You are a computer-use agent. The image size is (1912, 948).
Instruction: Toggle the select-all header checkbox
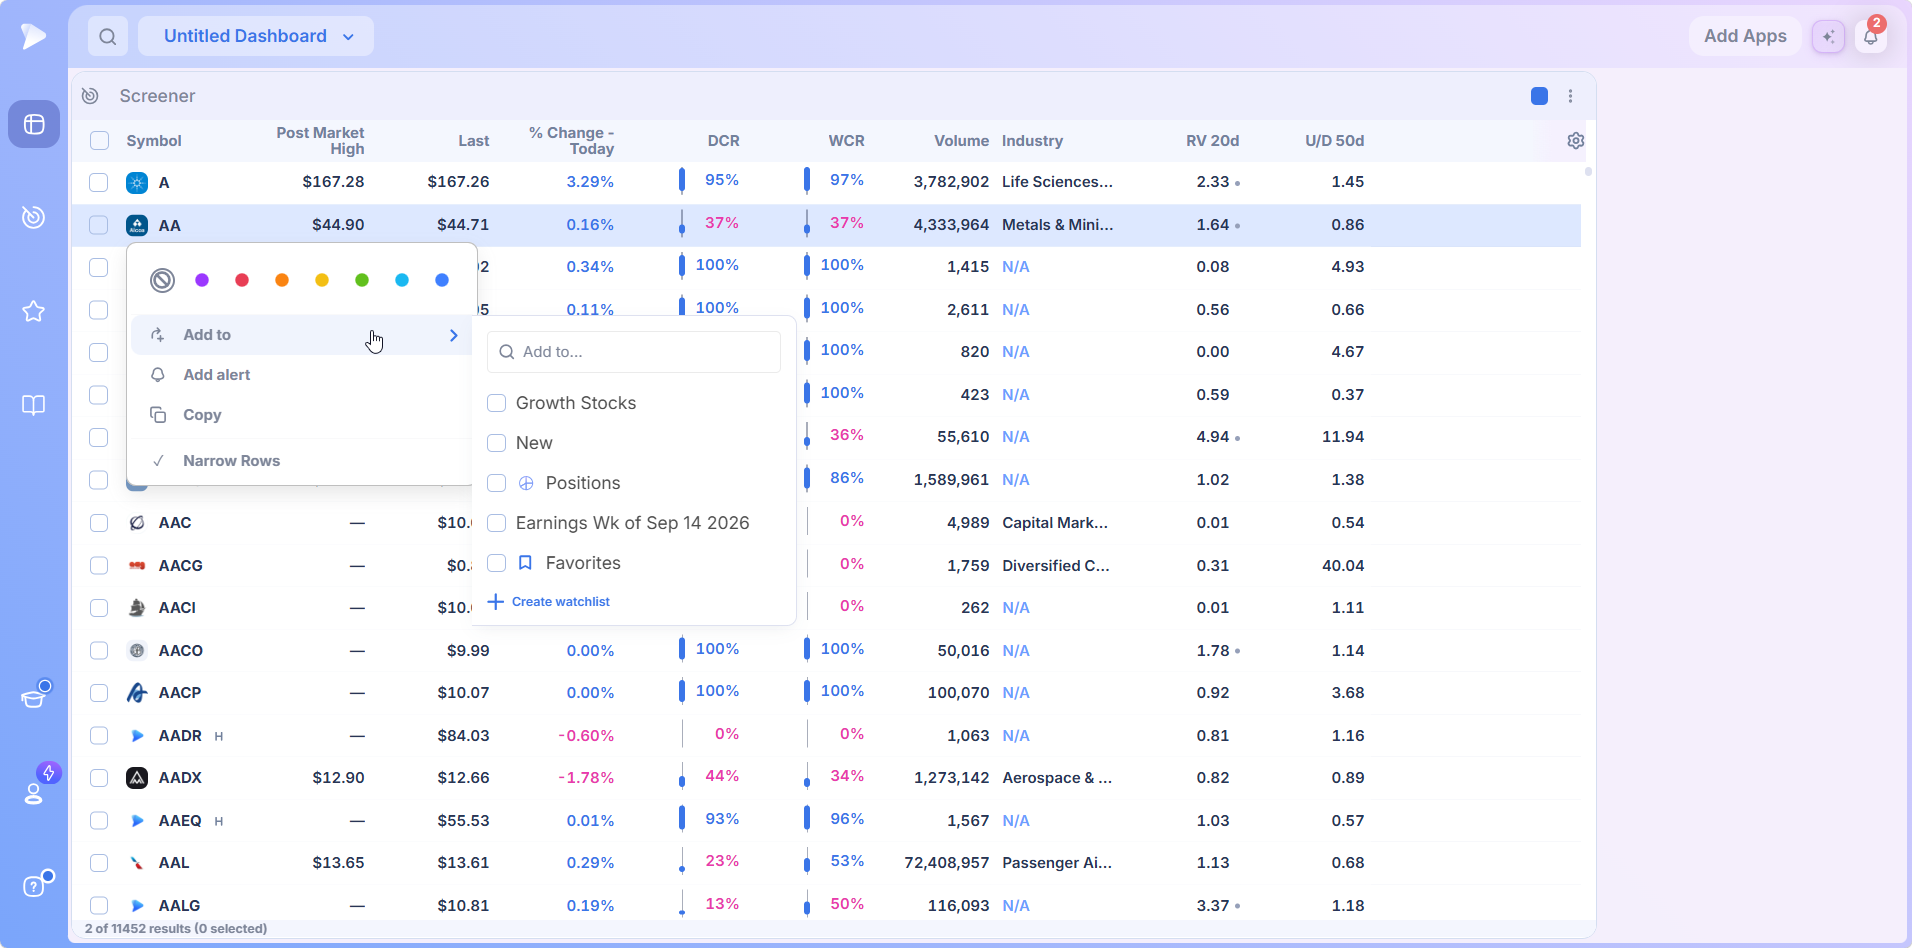99,141
